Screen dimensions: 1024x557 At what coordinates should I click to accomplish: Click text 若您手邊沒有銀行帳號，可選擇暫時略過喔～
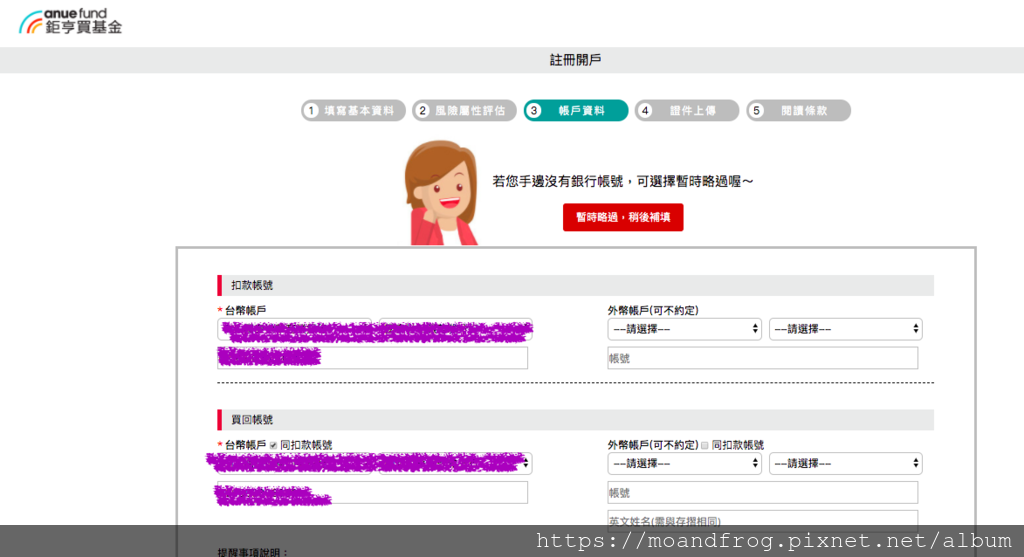(623, 182)
